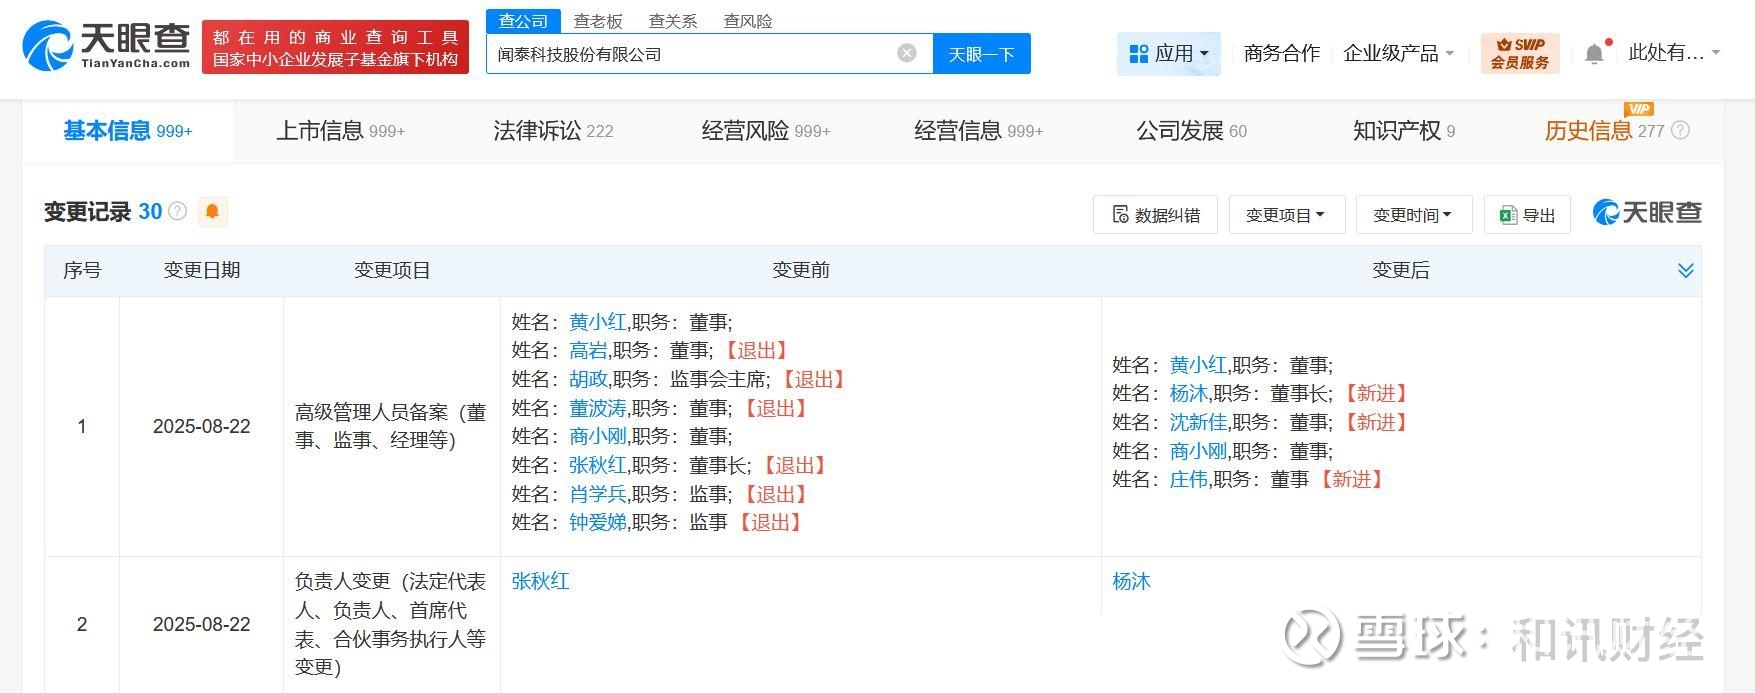Open 胡政 profile link

(588, 380)
